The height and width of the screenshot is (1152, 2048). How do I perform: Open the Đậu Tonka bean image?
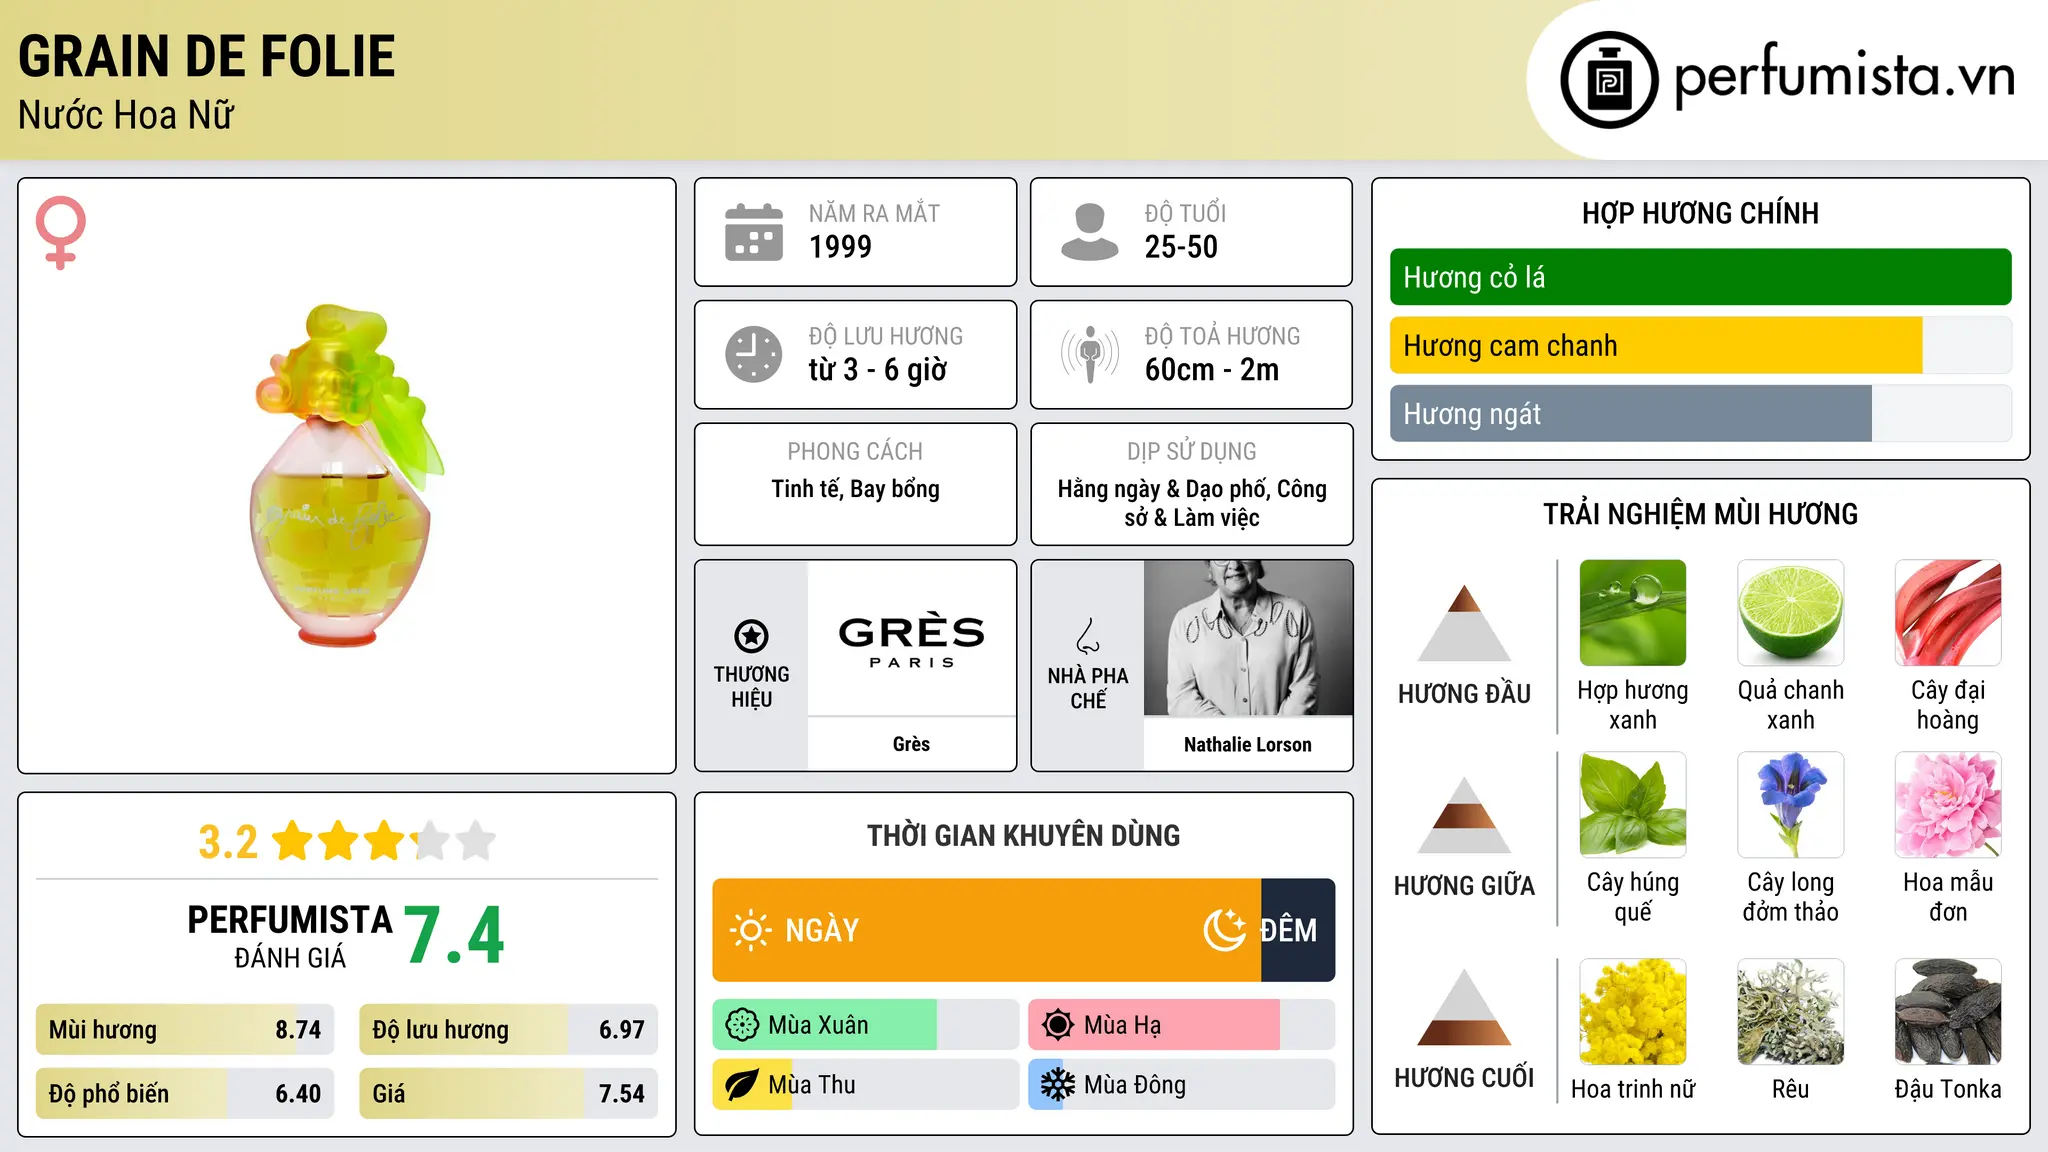[x=1948, y=1012]
